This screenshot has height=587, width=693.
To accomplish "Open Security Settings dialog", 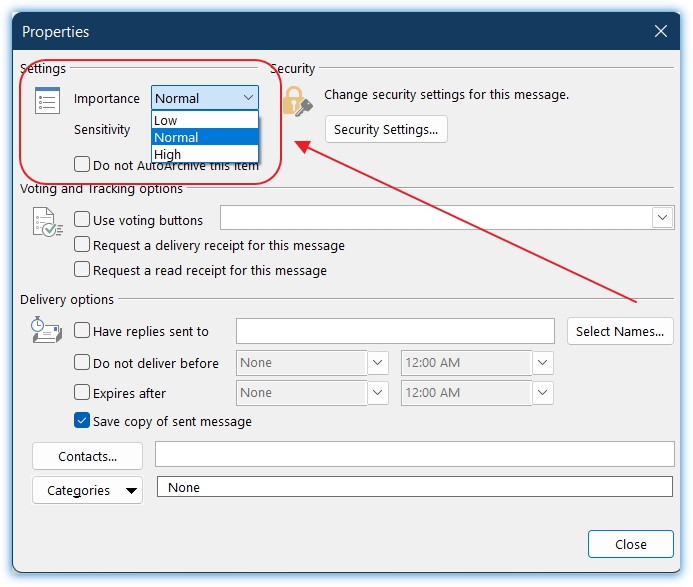I will point(386,130).
